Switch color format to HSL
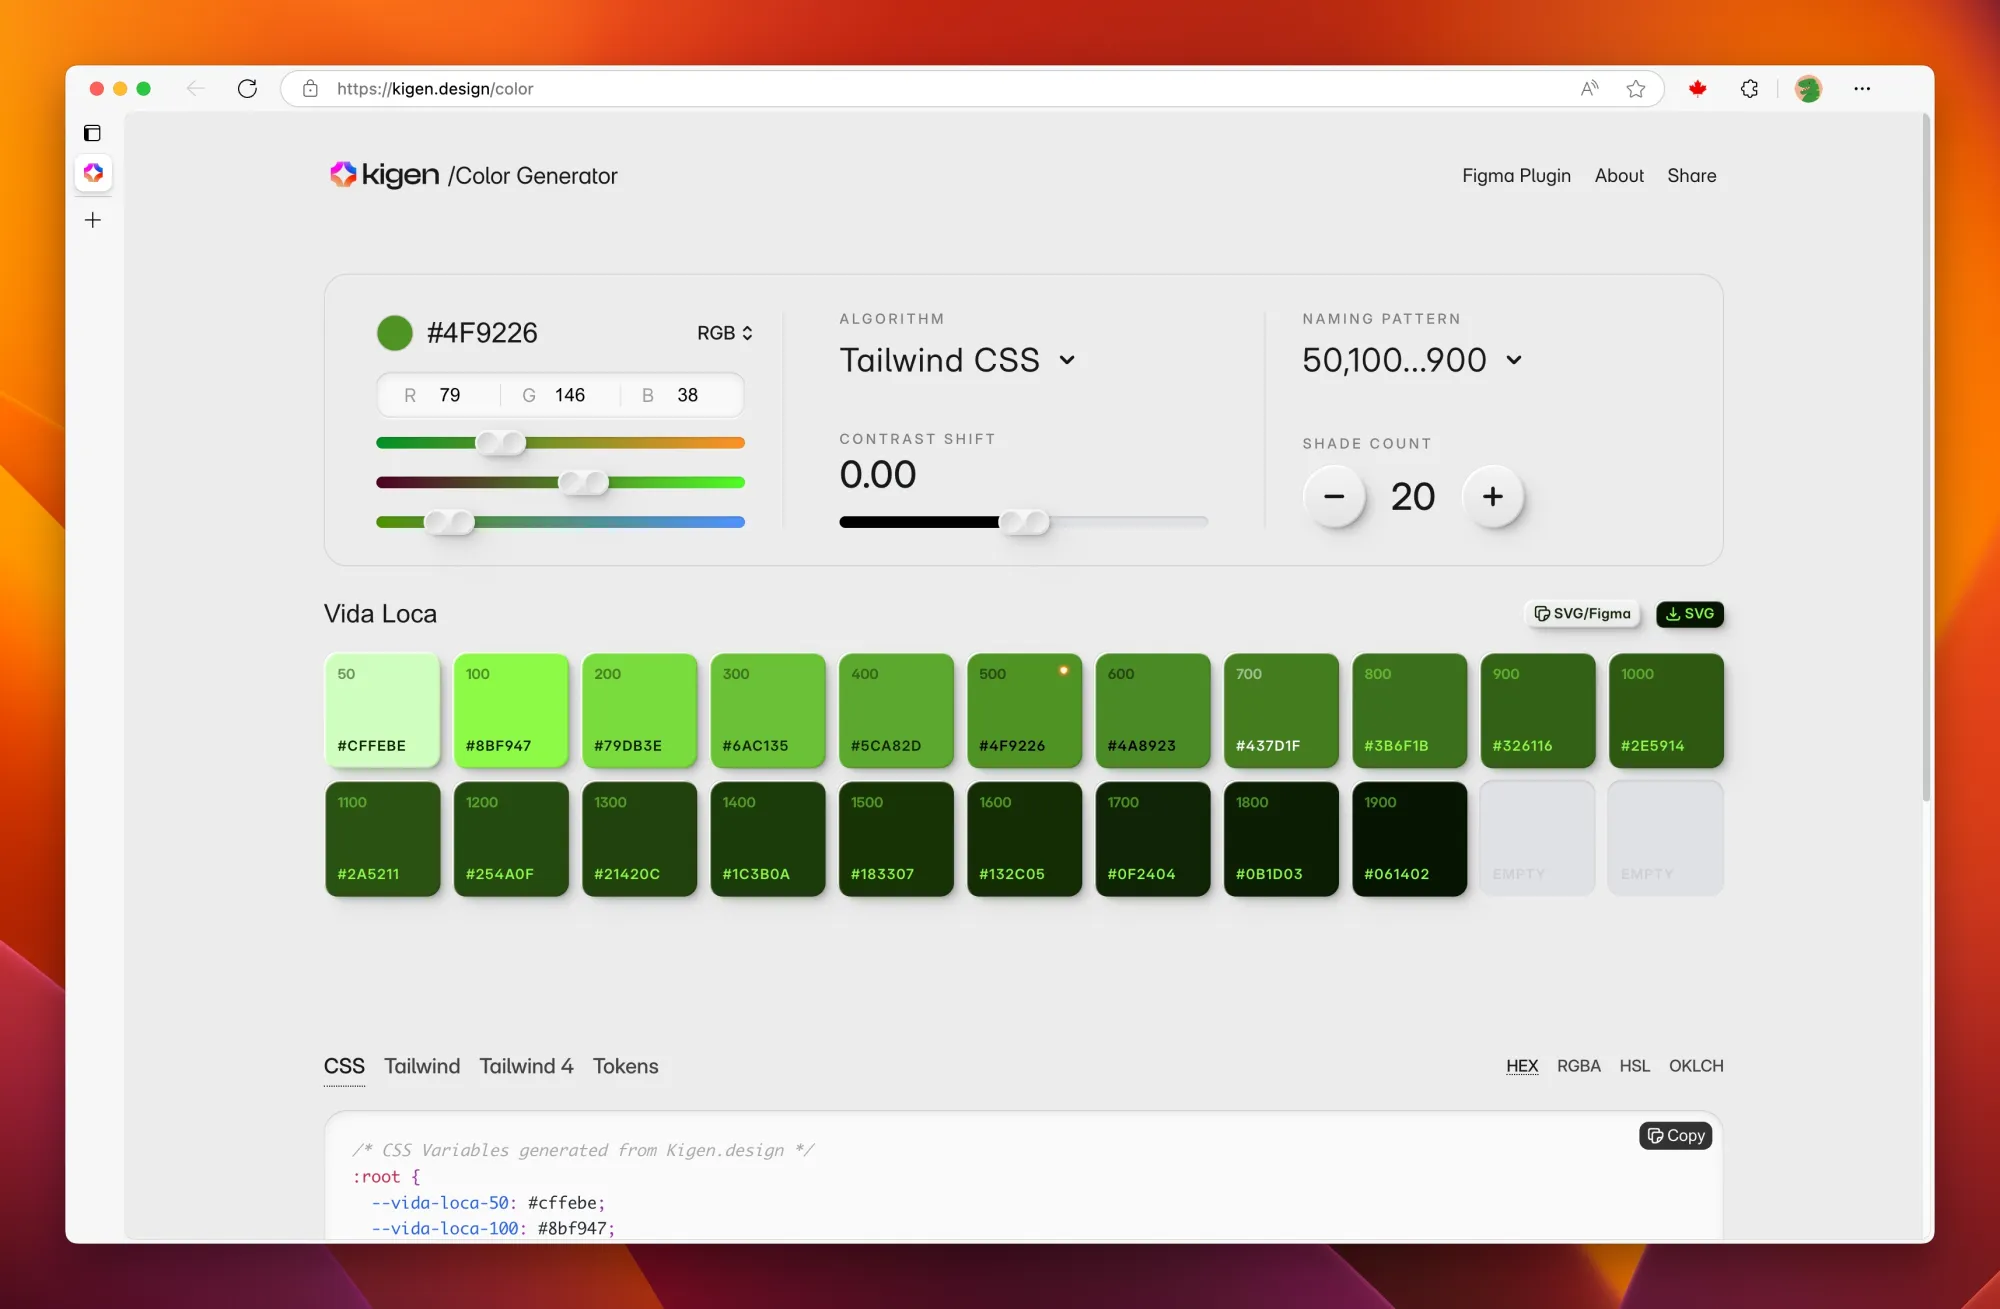The height and width of the screenshot is (1309, 2000). [x=1634, y=1066]
